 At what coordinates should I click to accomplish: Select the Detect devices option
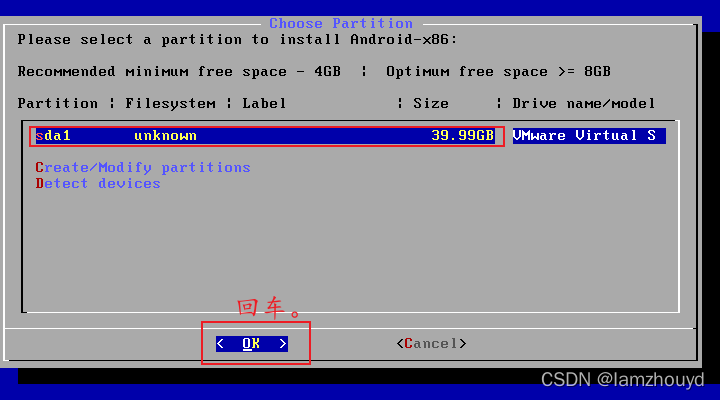98,184
